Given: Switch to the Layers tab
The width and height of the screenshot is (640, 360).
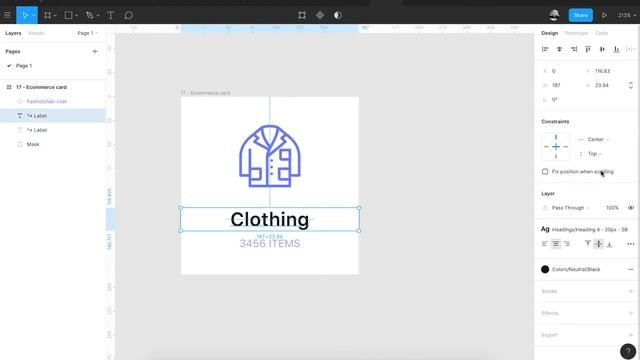Looking at the screenshot, I should click(x=13, y=33).
